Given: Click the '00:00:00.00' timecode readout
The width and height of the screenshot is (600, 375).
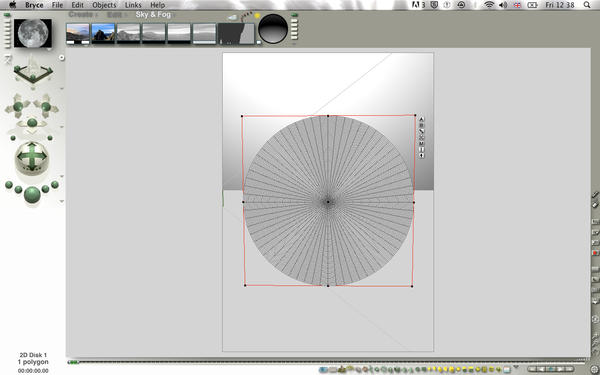Looking at the screenshot, I should 33,371.
